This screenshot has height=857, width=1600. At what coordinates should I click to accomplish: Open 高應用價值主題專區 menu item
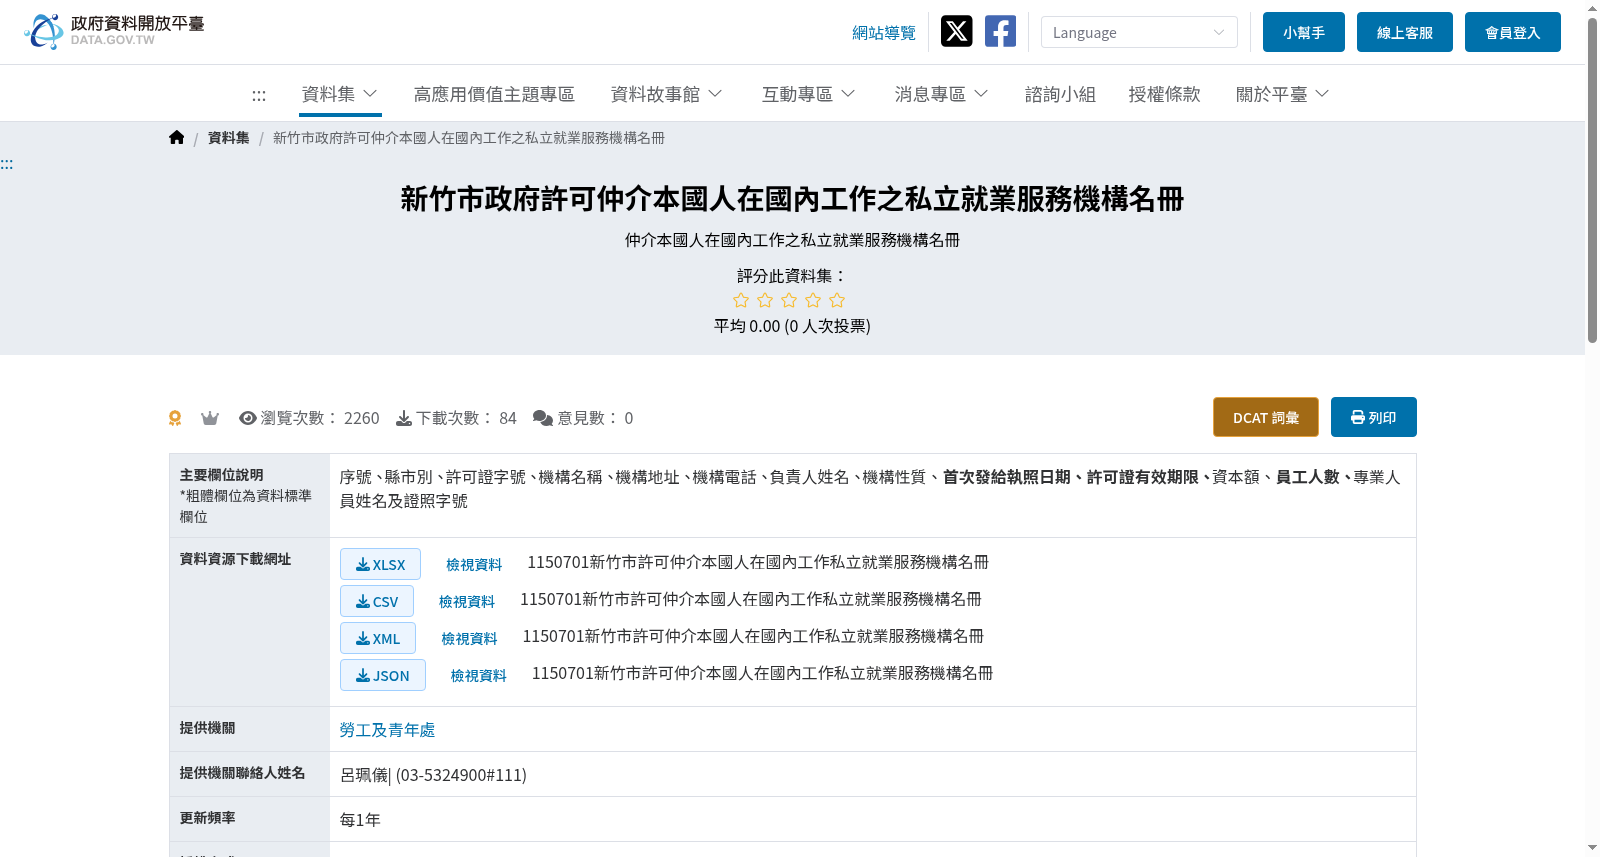pyautogui.click(x=494, y=94)
